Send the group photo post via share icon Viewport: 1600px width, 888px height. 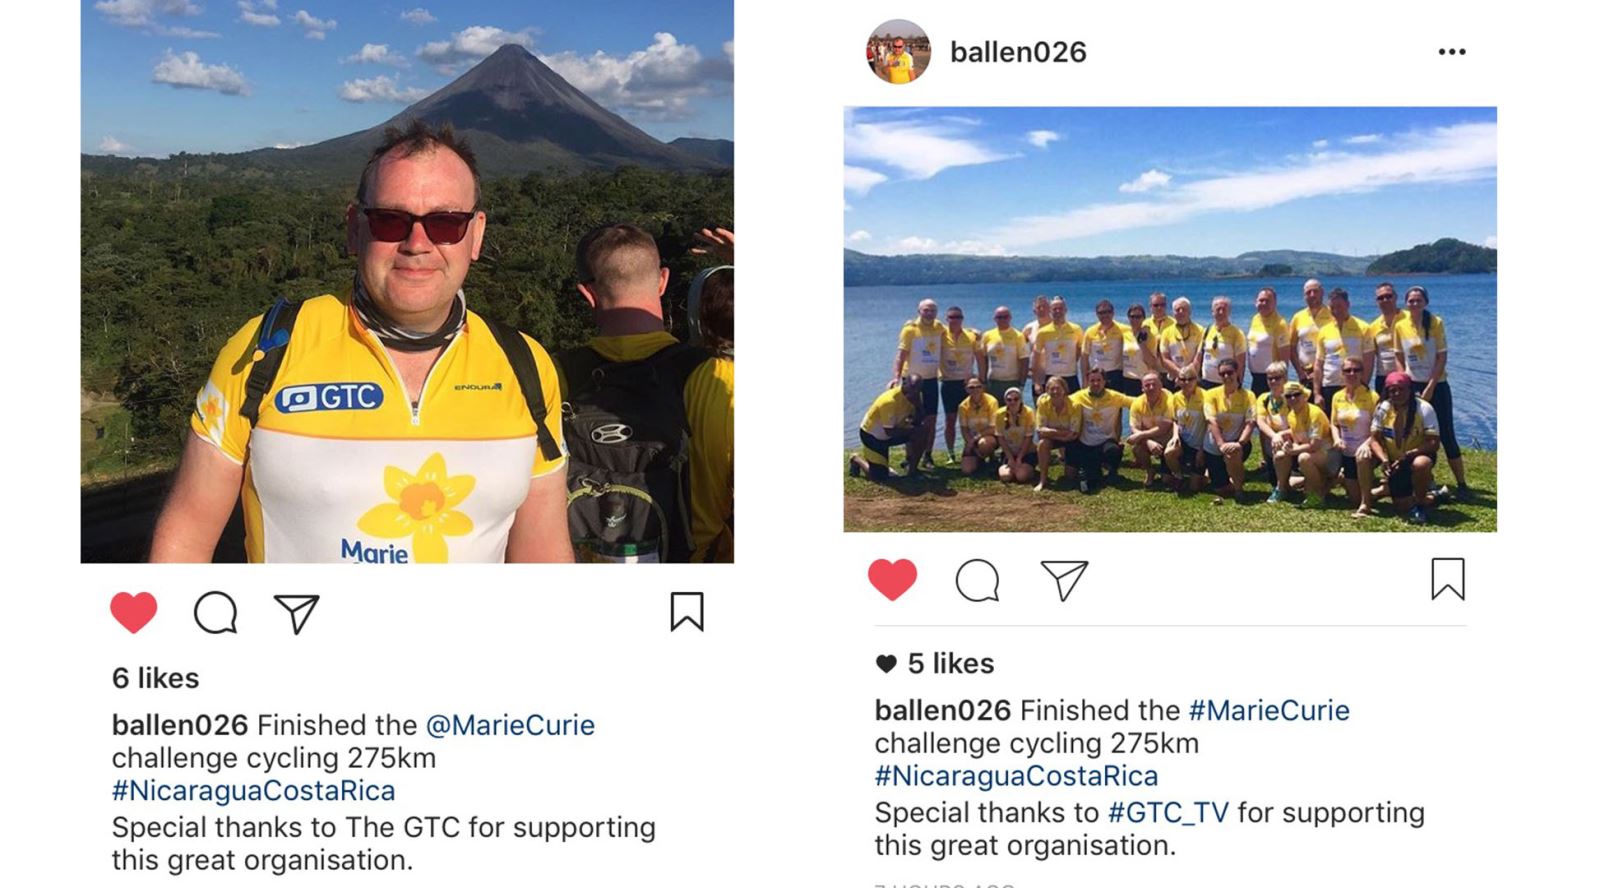(x=1064, y=580)
